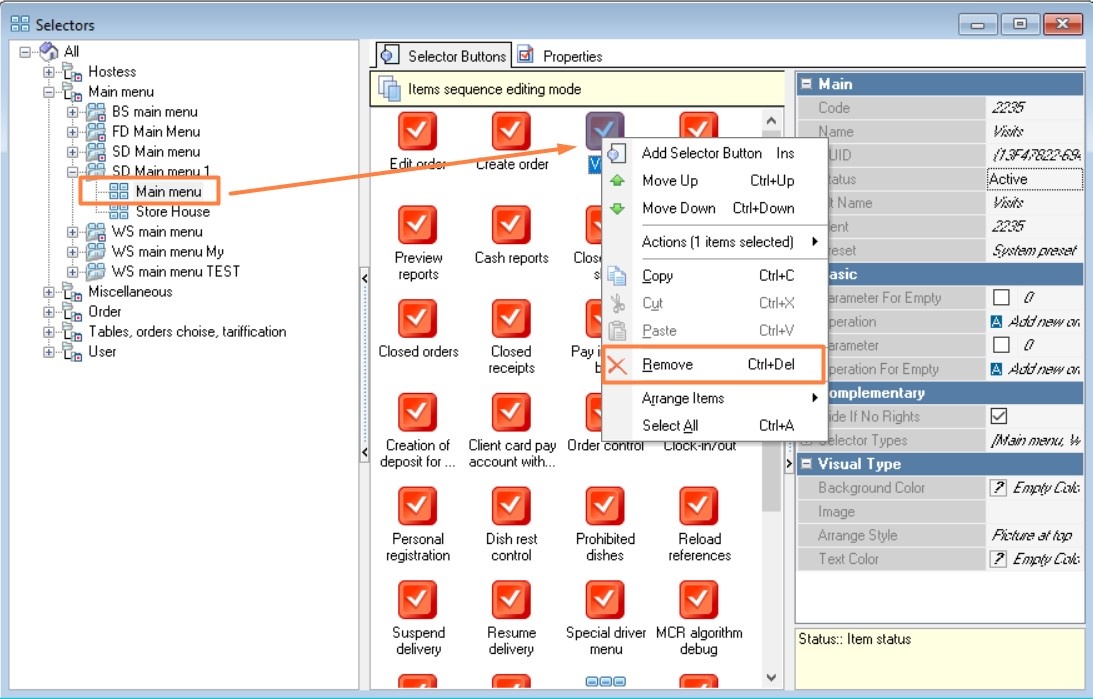Image resolution: width=1093 pixels, height=699 pixels.
Task: Toggle the Parameter checkbox in Basic section
Action: 1001,345
